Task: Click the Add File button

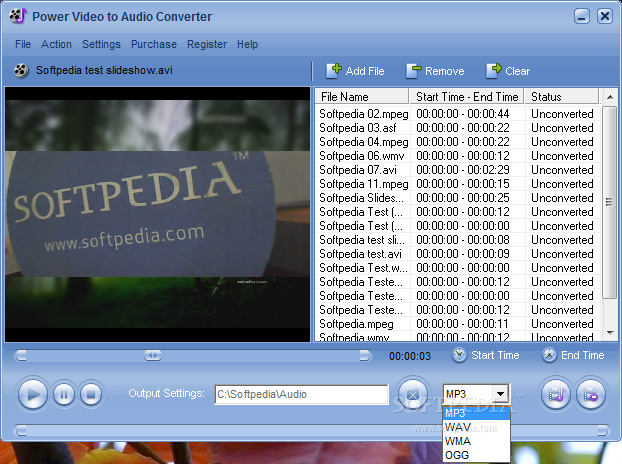Action: (x=355, y=71)
